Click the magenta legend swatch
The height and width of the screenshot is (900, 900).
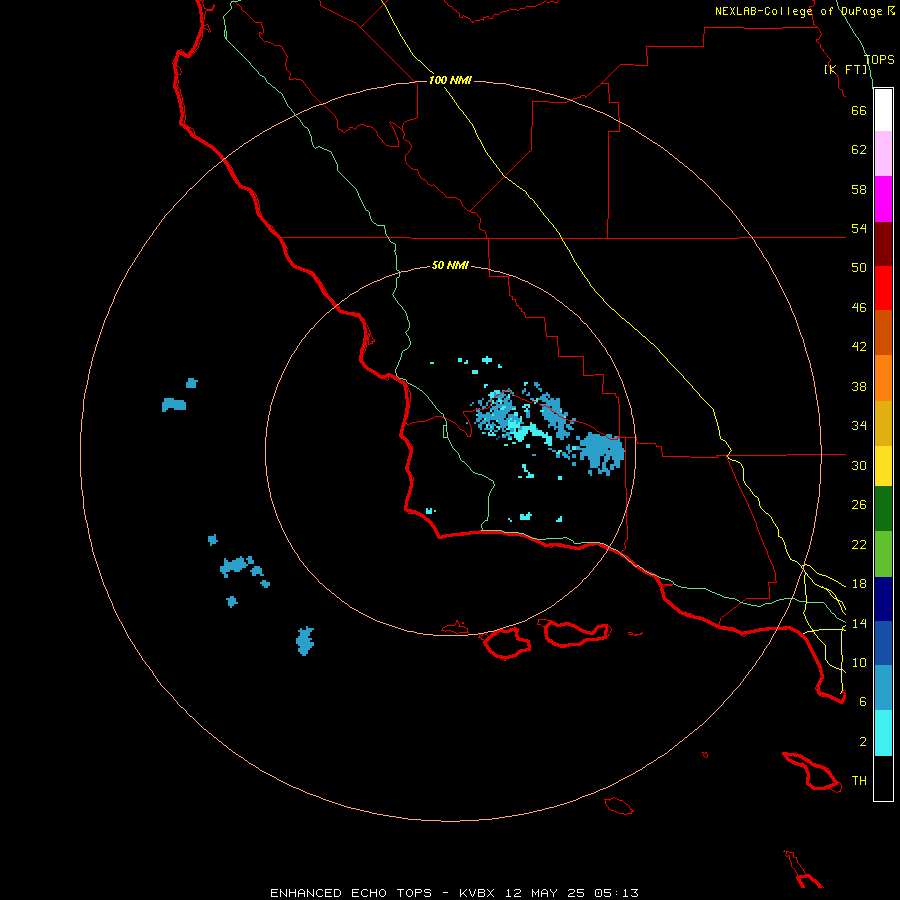(x=883, y=199)
